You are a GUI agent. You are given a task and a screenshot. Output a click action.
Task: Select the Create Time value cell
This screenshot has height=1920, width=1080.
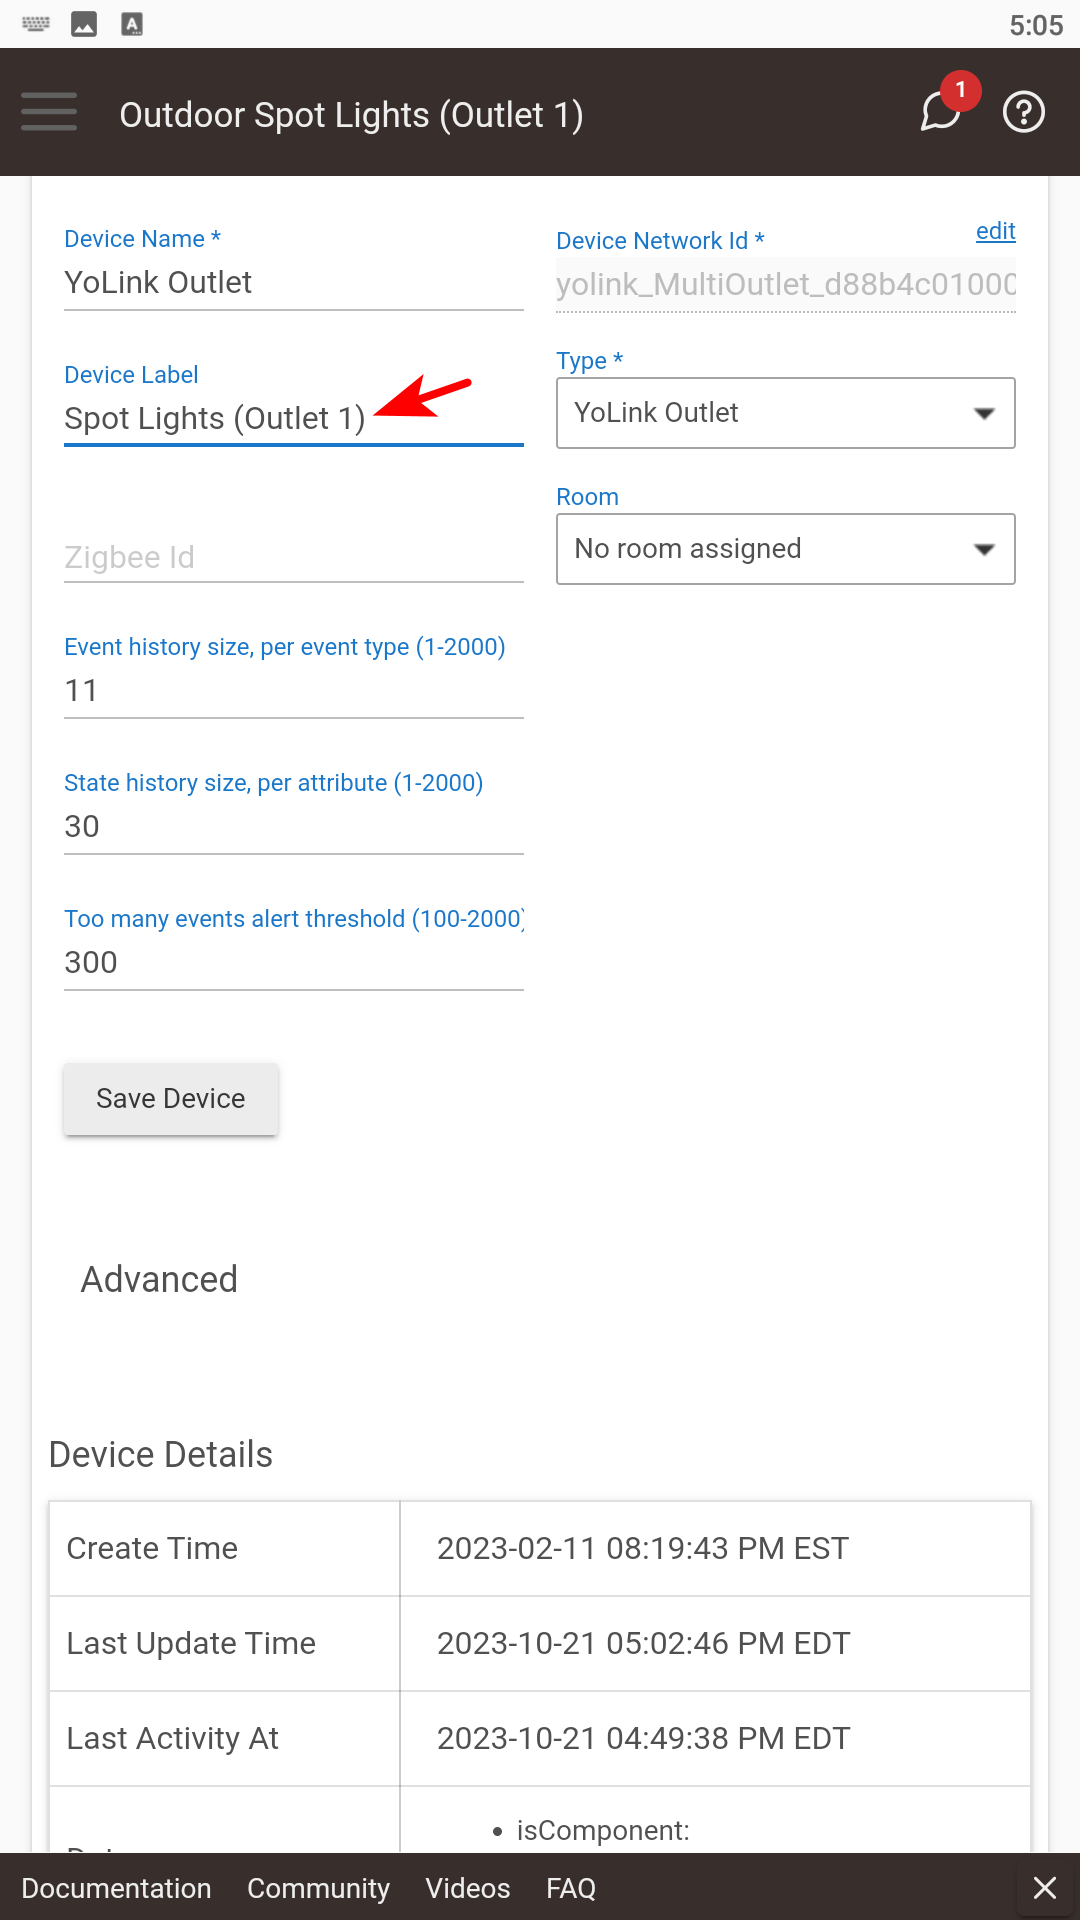[715, 1549]
